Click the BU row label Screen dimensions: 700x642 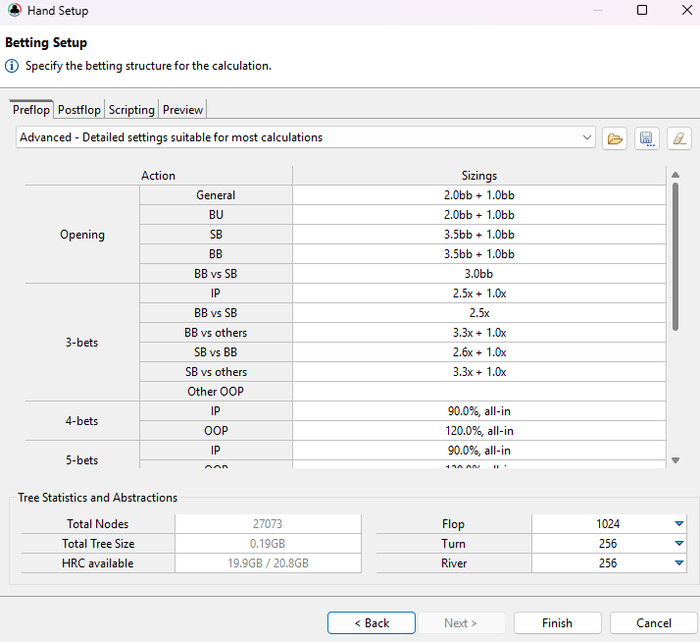pos(216,215)
